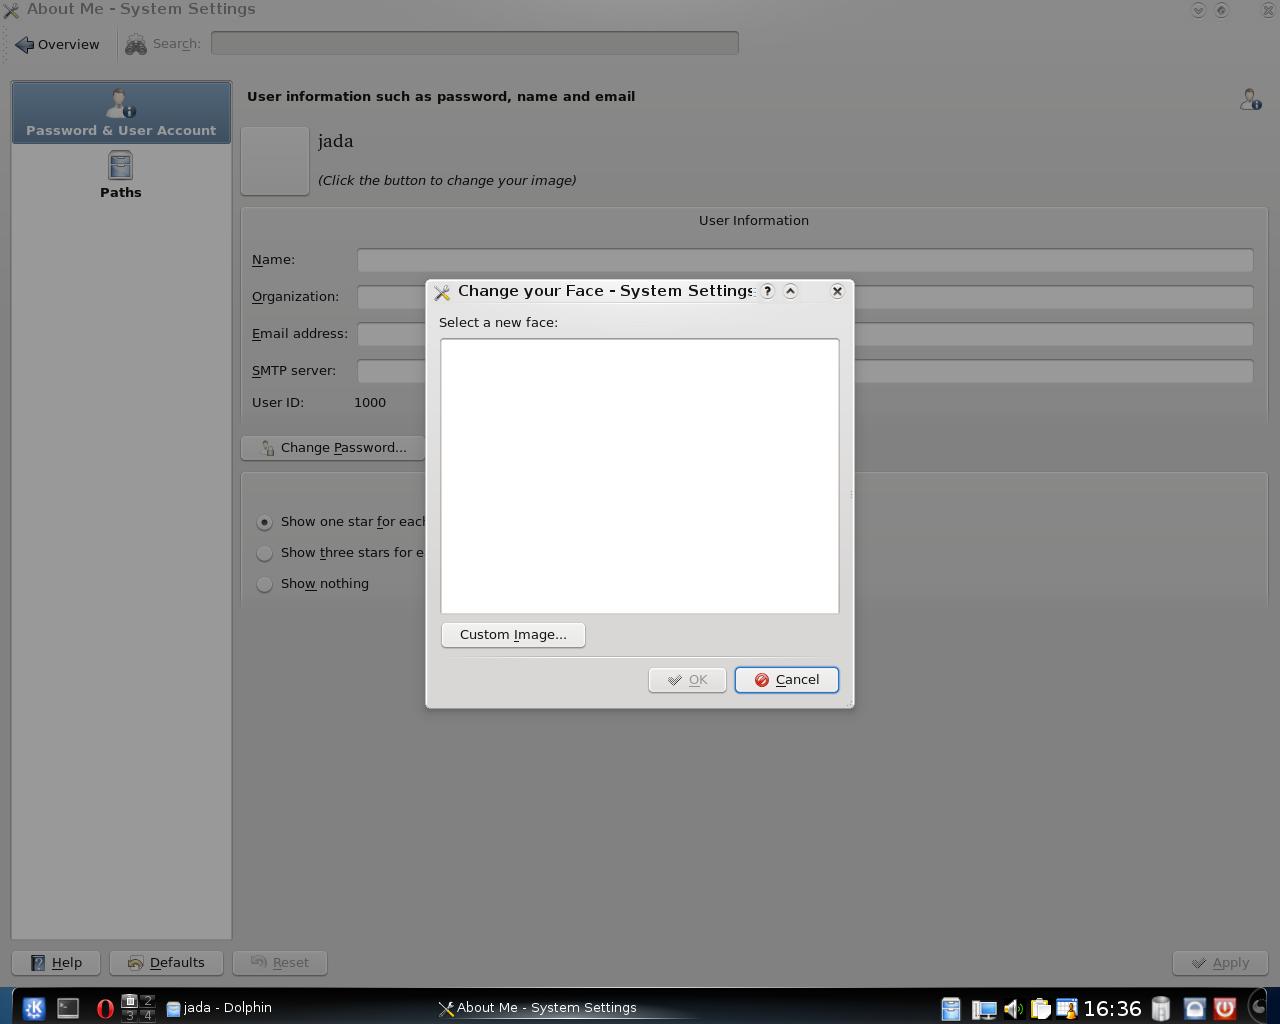
Task: Click the Custom Image... button
Action: [513, 635]
